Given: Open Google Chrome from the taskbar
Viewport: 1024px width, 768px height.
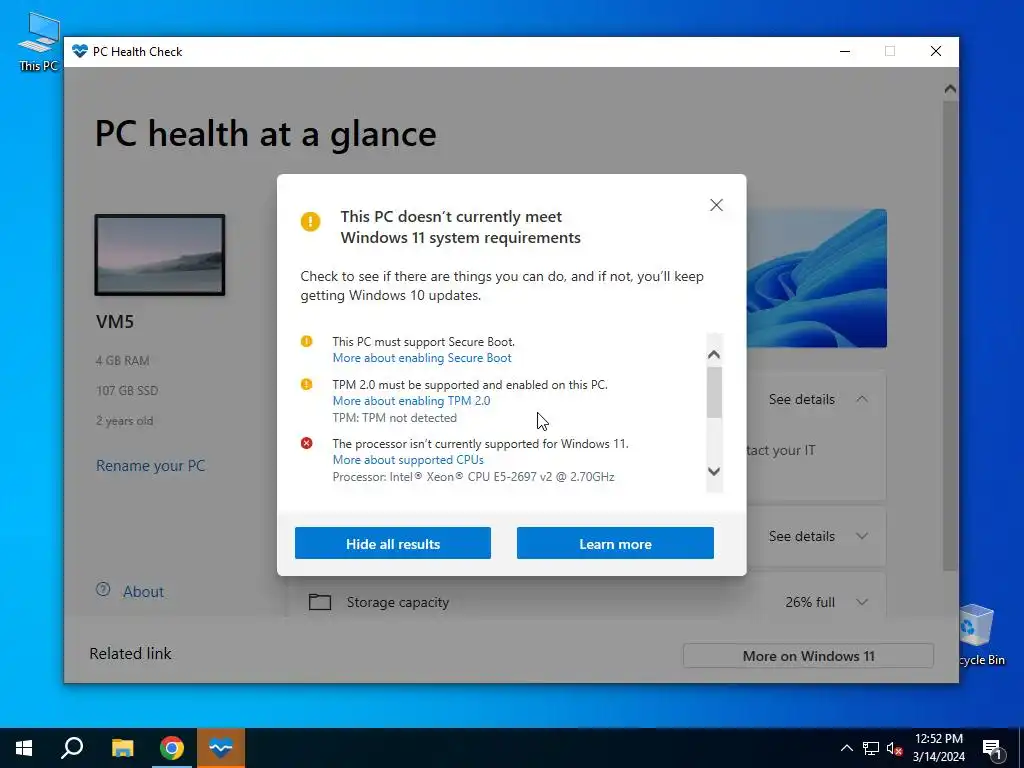Looking at the screenshot, I should (x=172, y=748).
